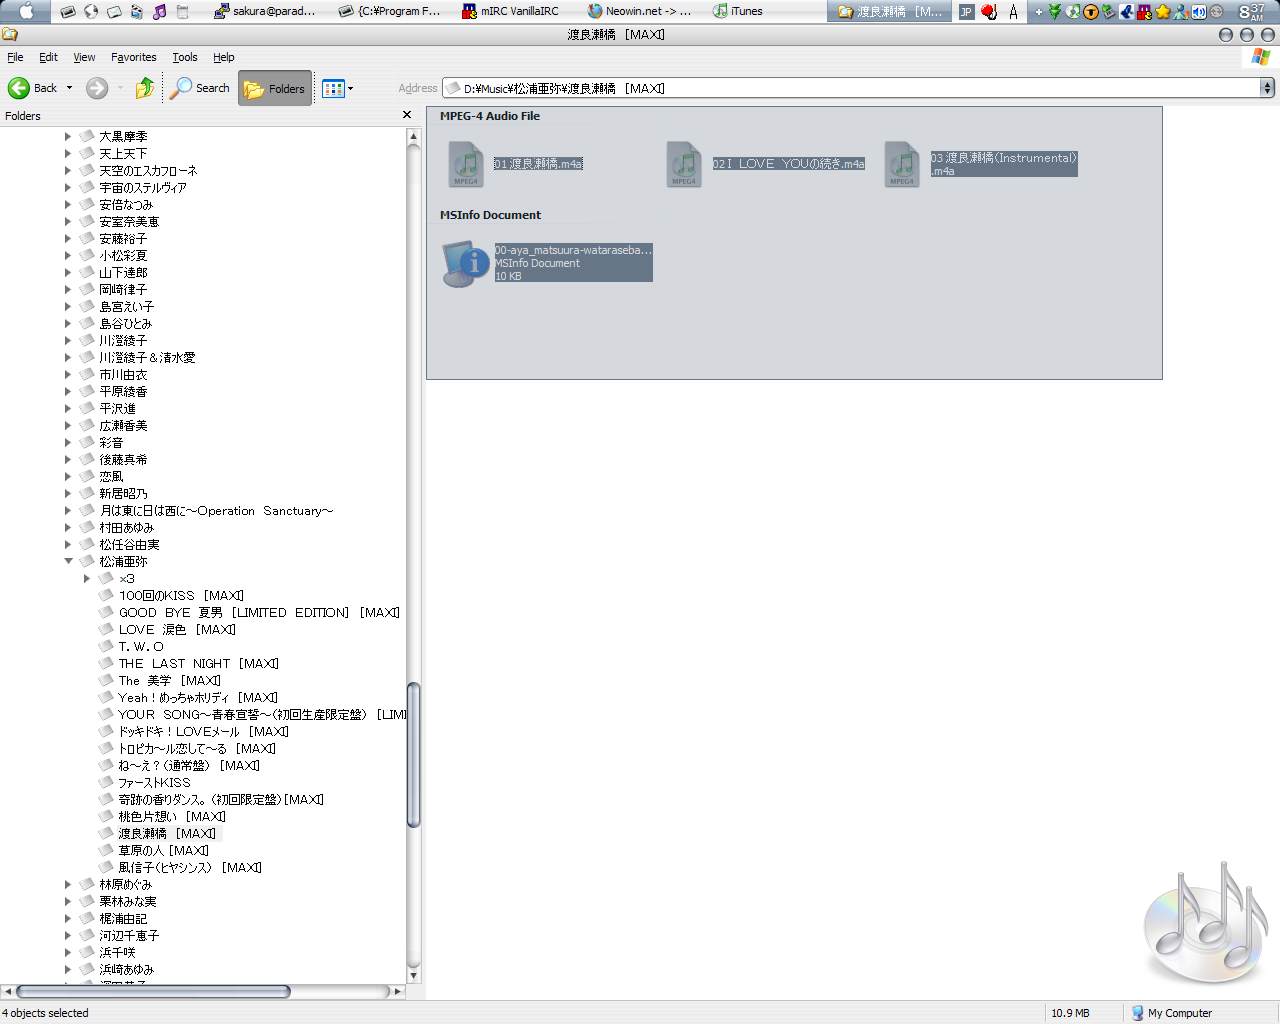
Task: Click the folder tree vertical scrollbar thumb
Action: tap(413, 755)
